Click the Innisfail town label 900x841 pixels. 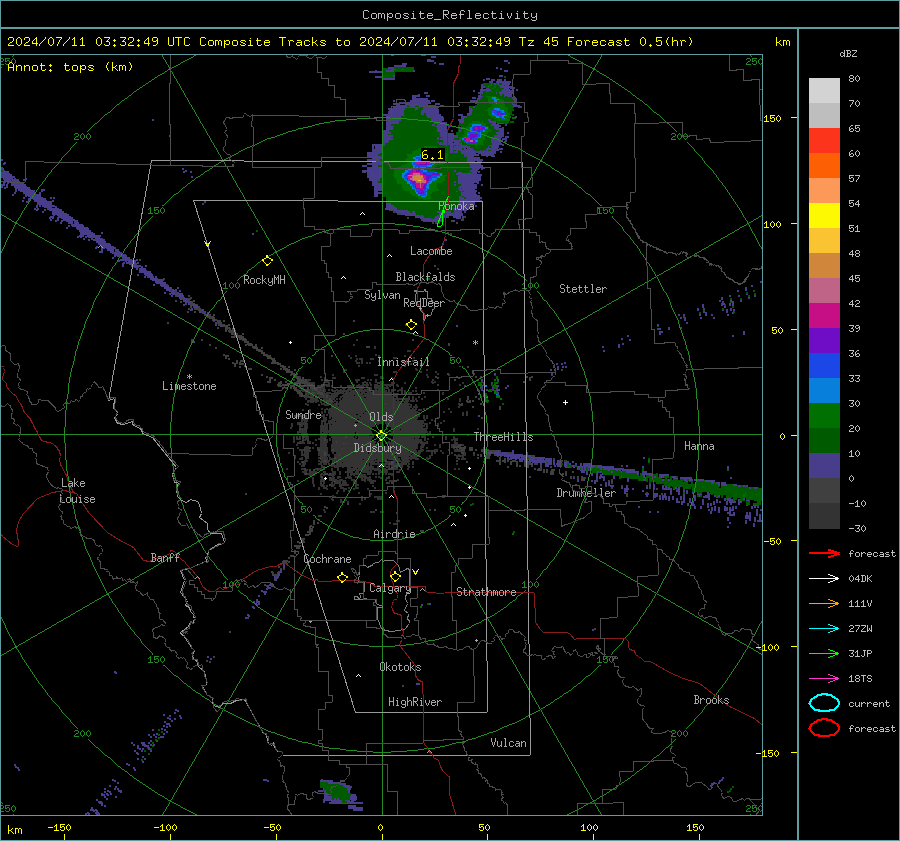403,362
